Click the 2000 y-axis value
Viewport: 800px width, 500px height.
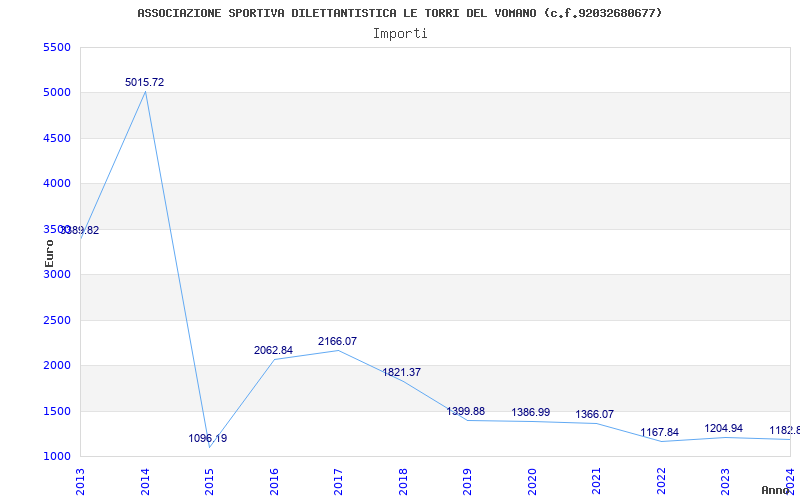coord(57,366)
